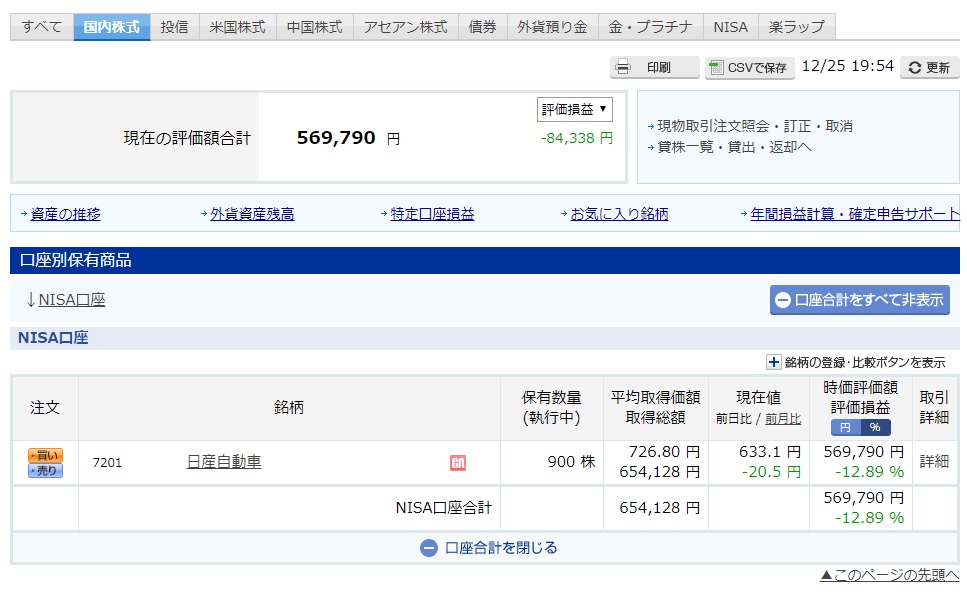Image resolution: width=967 pixels, height=599 pixels.
Task: Click the 900 株 holding quantity
Action: tap(572, 462)
